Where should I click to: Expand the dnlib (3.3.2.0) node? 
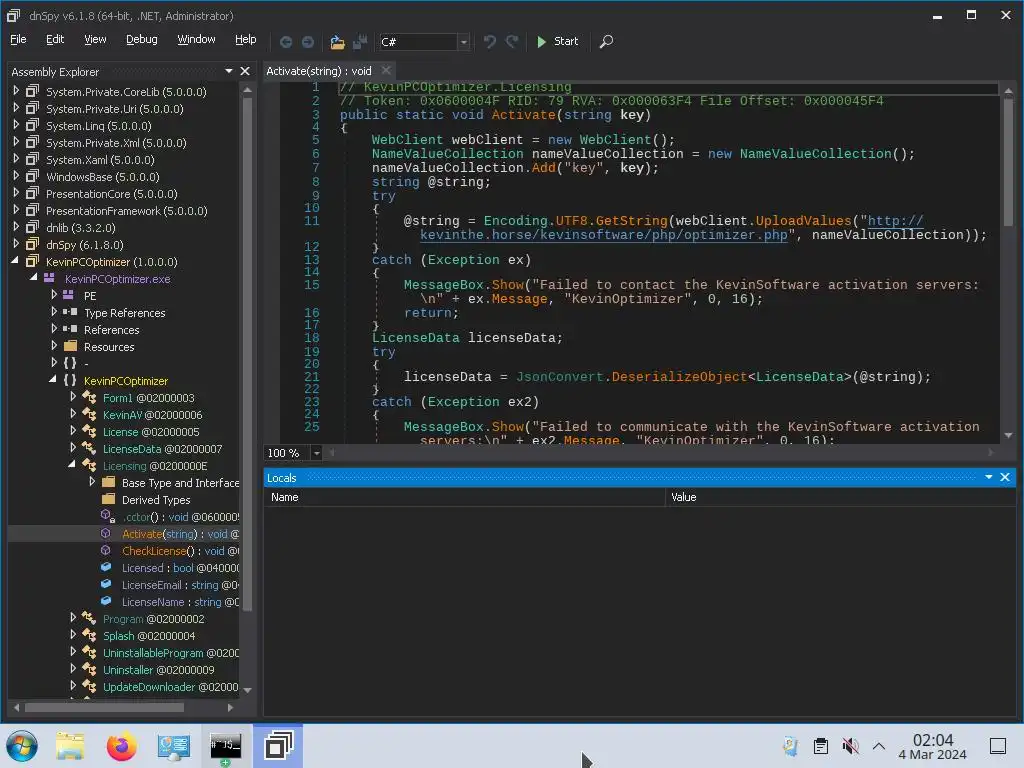(16, 227)
